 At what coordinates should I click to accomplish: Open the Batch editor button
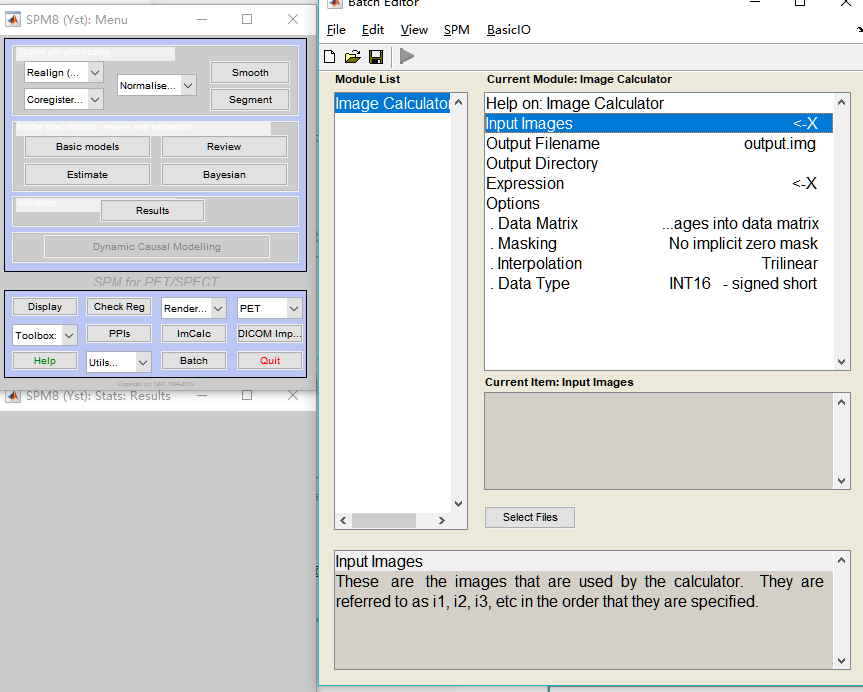[x=194, y=361]
